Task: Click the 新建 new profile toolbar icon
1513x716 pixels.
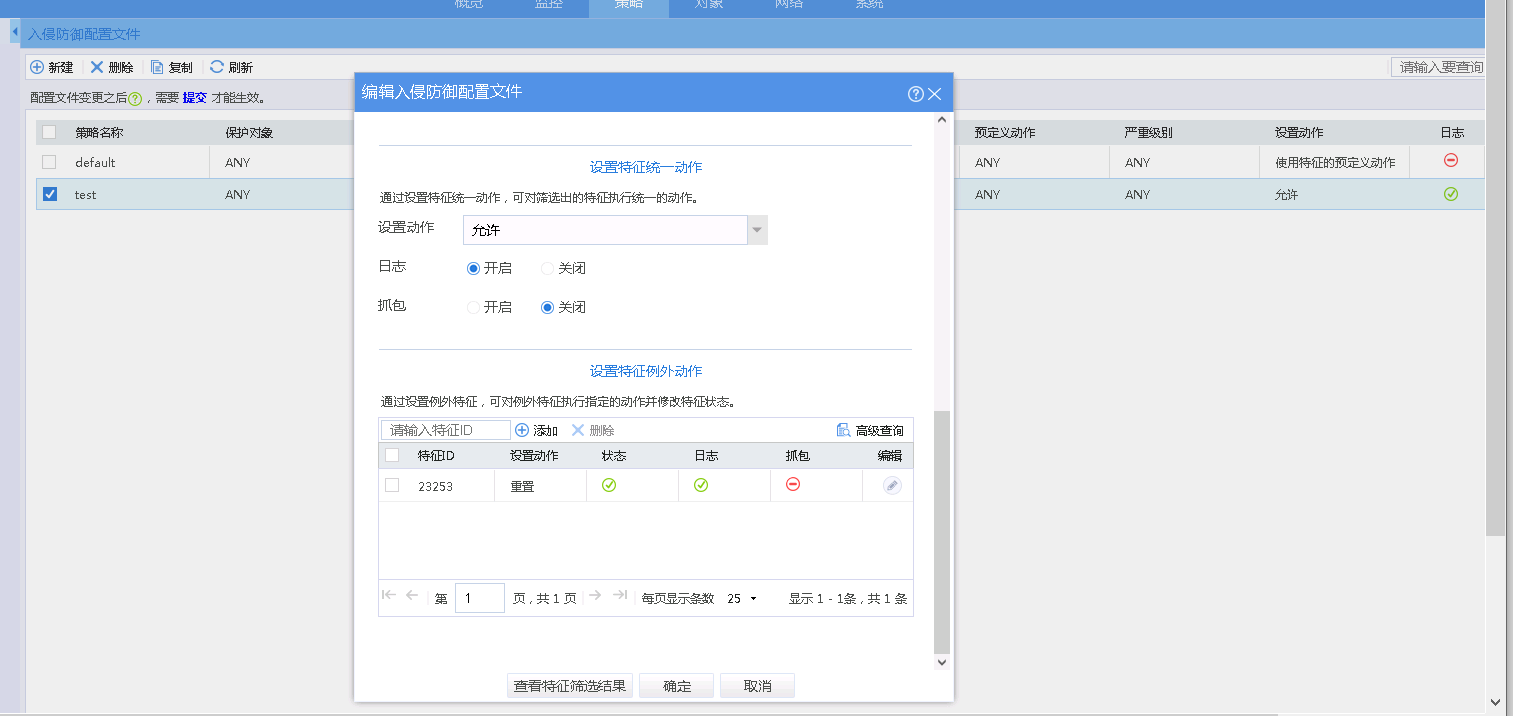Action: (x=37, y=67)
